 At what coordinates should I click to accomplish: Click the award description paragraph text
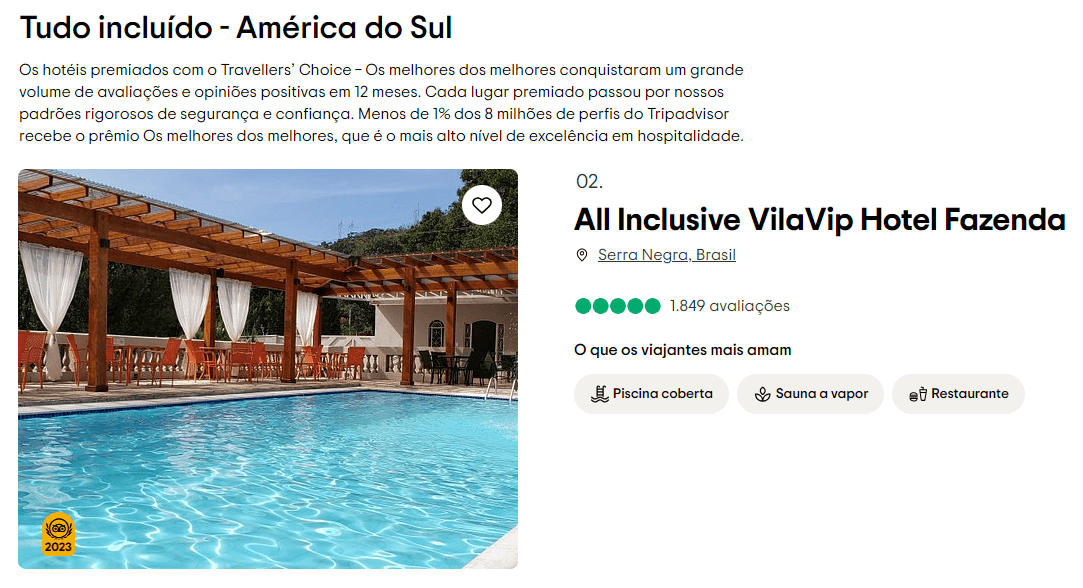point(380,103)
